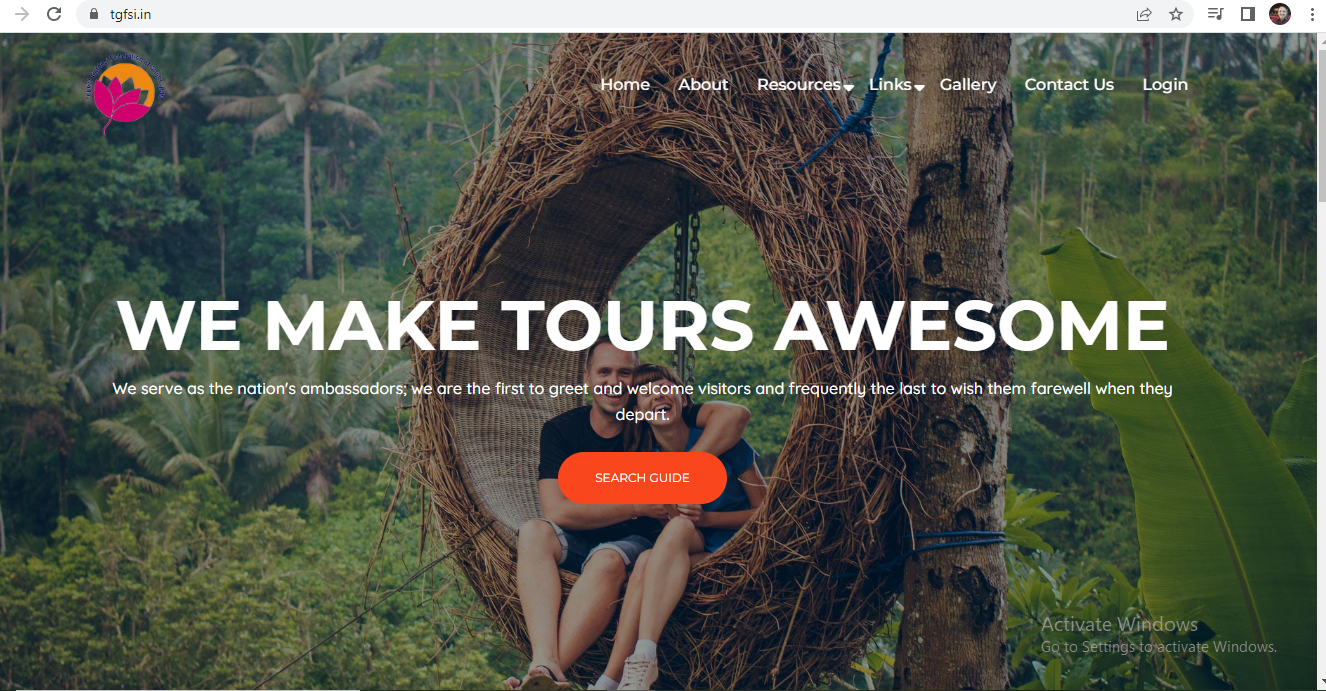1326x691 pixels.
Task: Reload the page with the refresh icon
Action: [54, 14]
